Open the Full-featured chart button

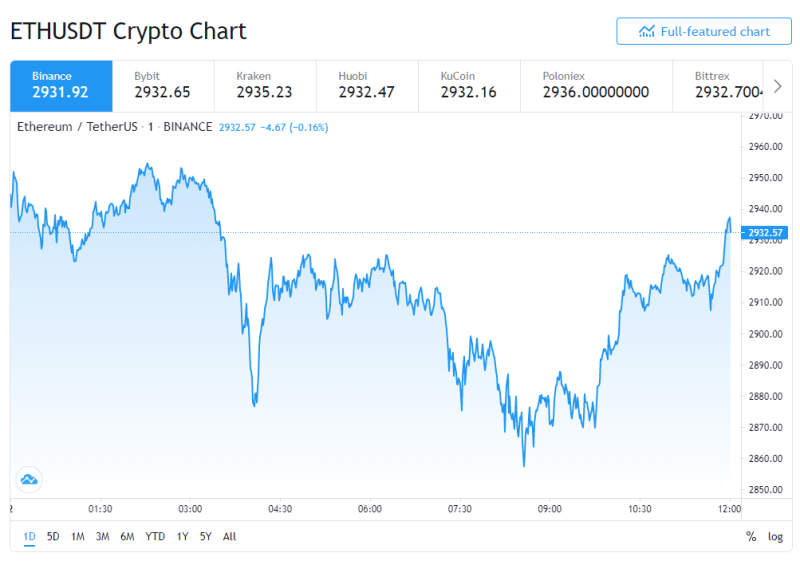click(704, 32)
